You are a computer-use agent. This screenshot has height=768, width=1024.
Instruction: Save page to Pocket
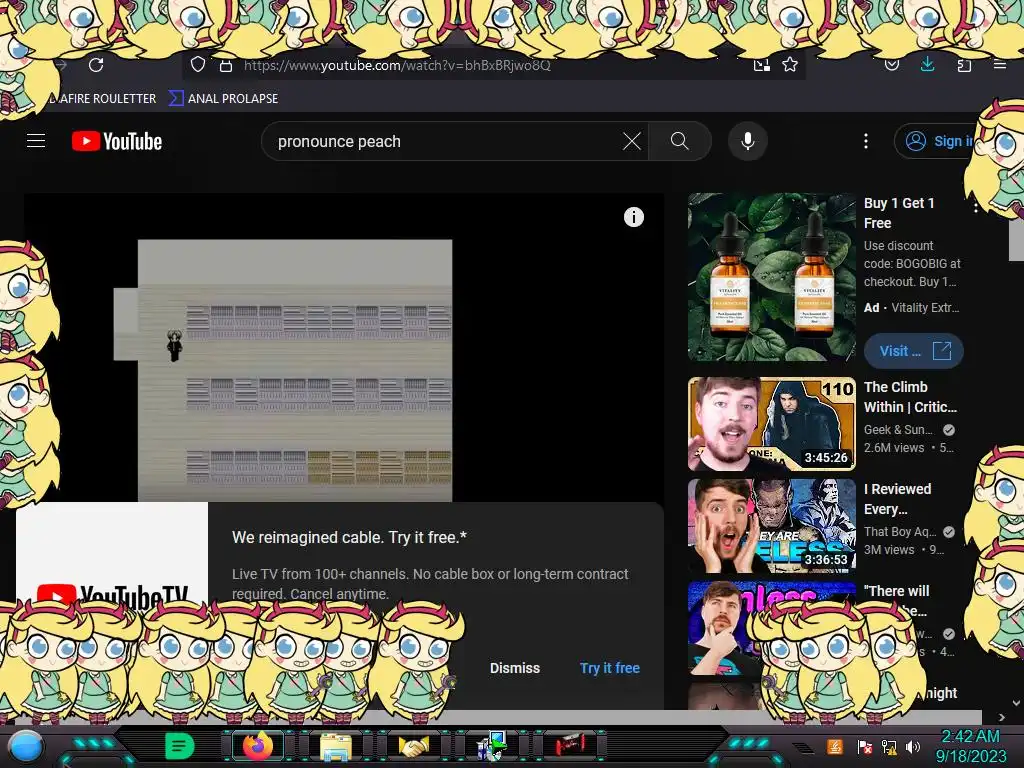pos(891,65)
